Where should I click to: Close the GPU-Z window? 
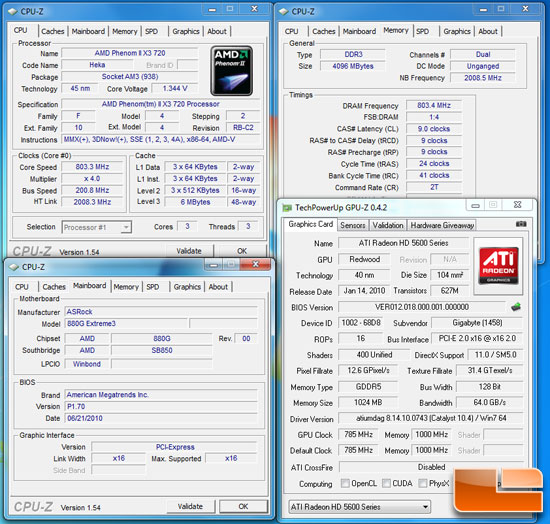tap(517, 204)
